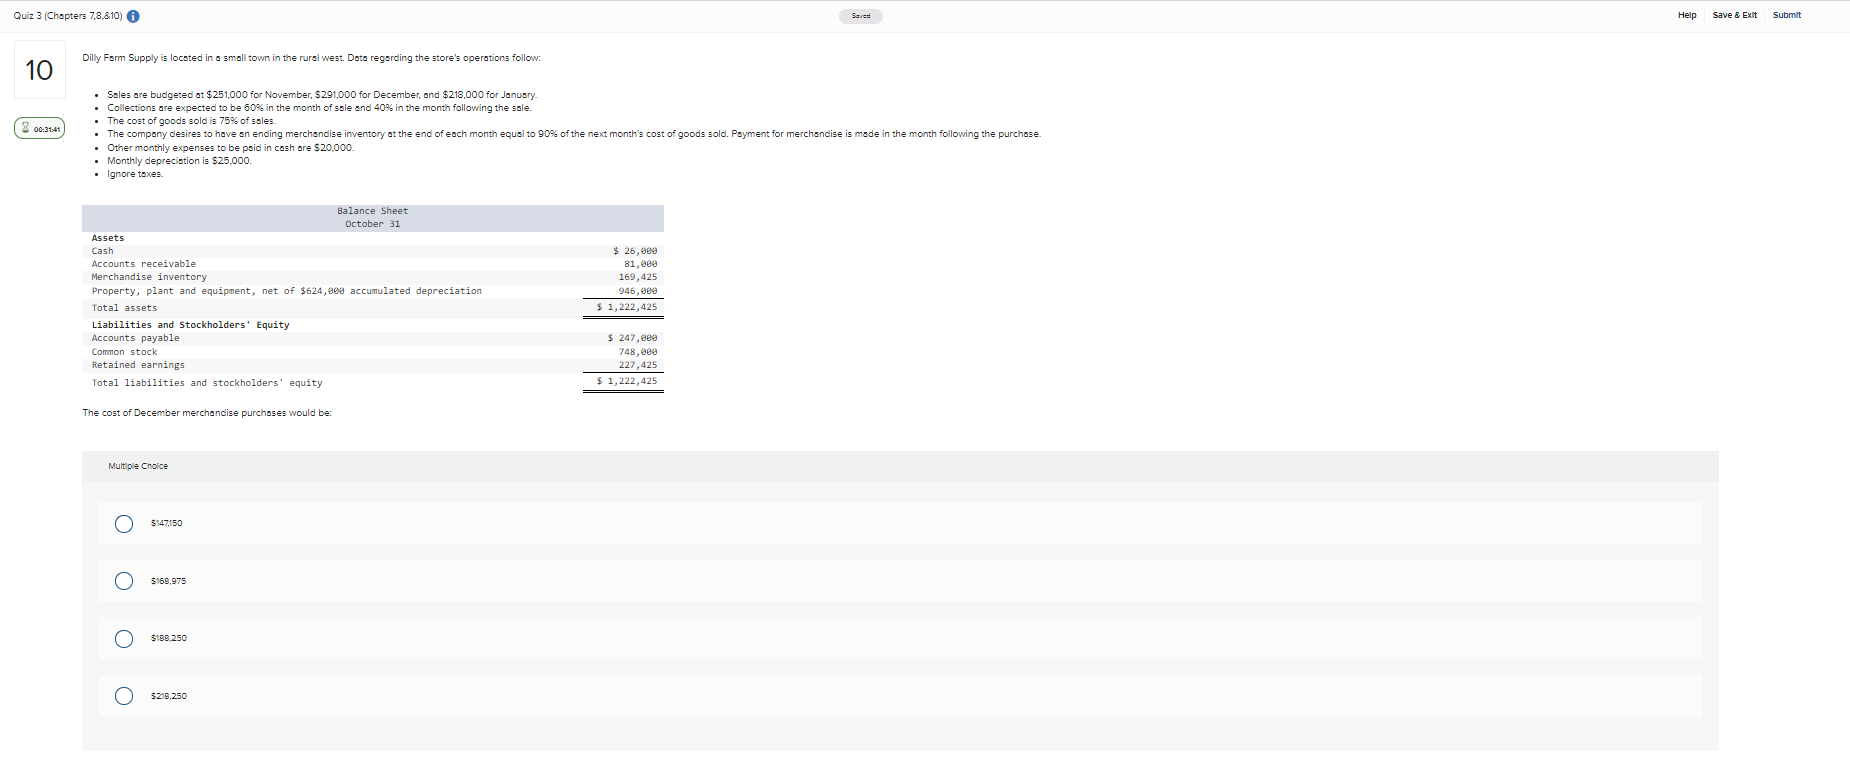Click the receivables value "81,000"
The image size is (1850, 774).
pos(641,264)
